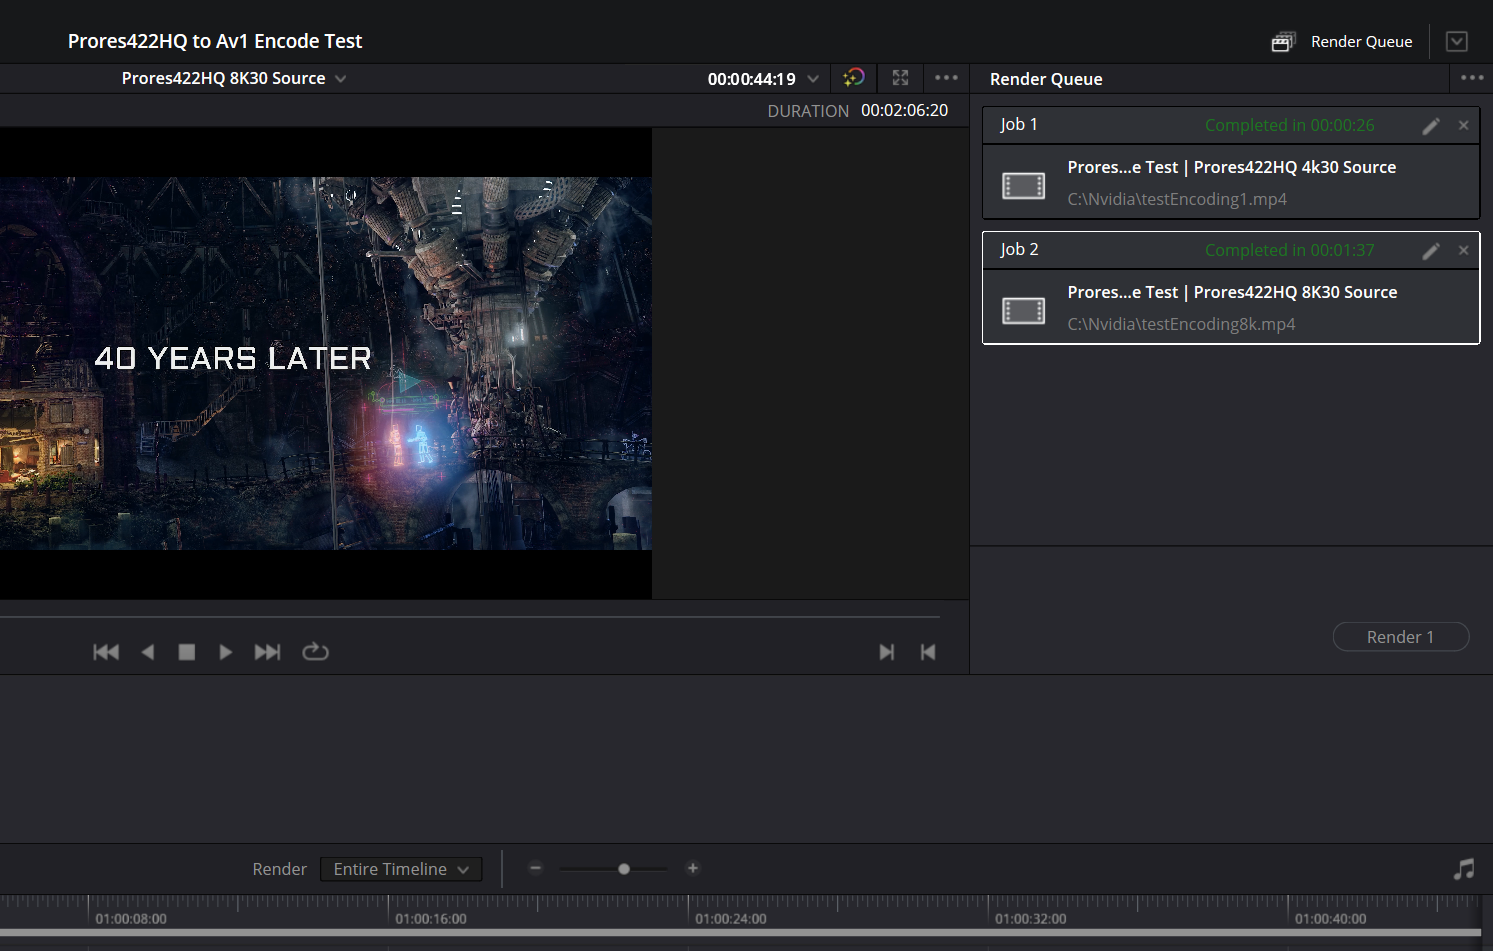The height and width of the screenshot is (951, 1493).
Task: Click the timeline zoom slider handle
Action: click(x=624, y=869)
